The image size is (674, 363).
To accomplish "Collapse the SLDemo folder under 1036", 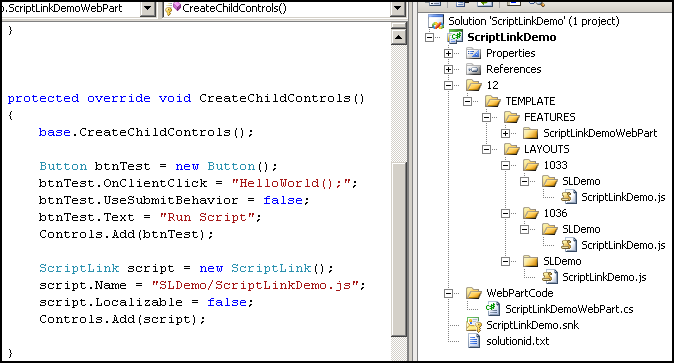I will pyautogui.click(x=524, y=229).
